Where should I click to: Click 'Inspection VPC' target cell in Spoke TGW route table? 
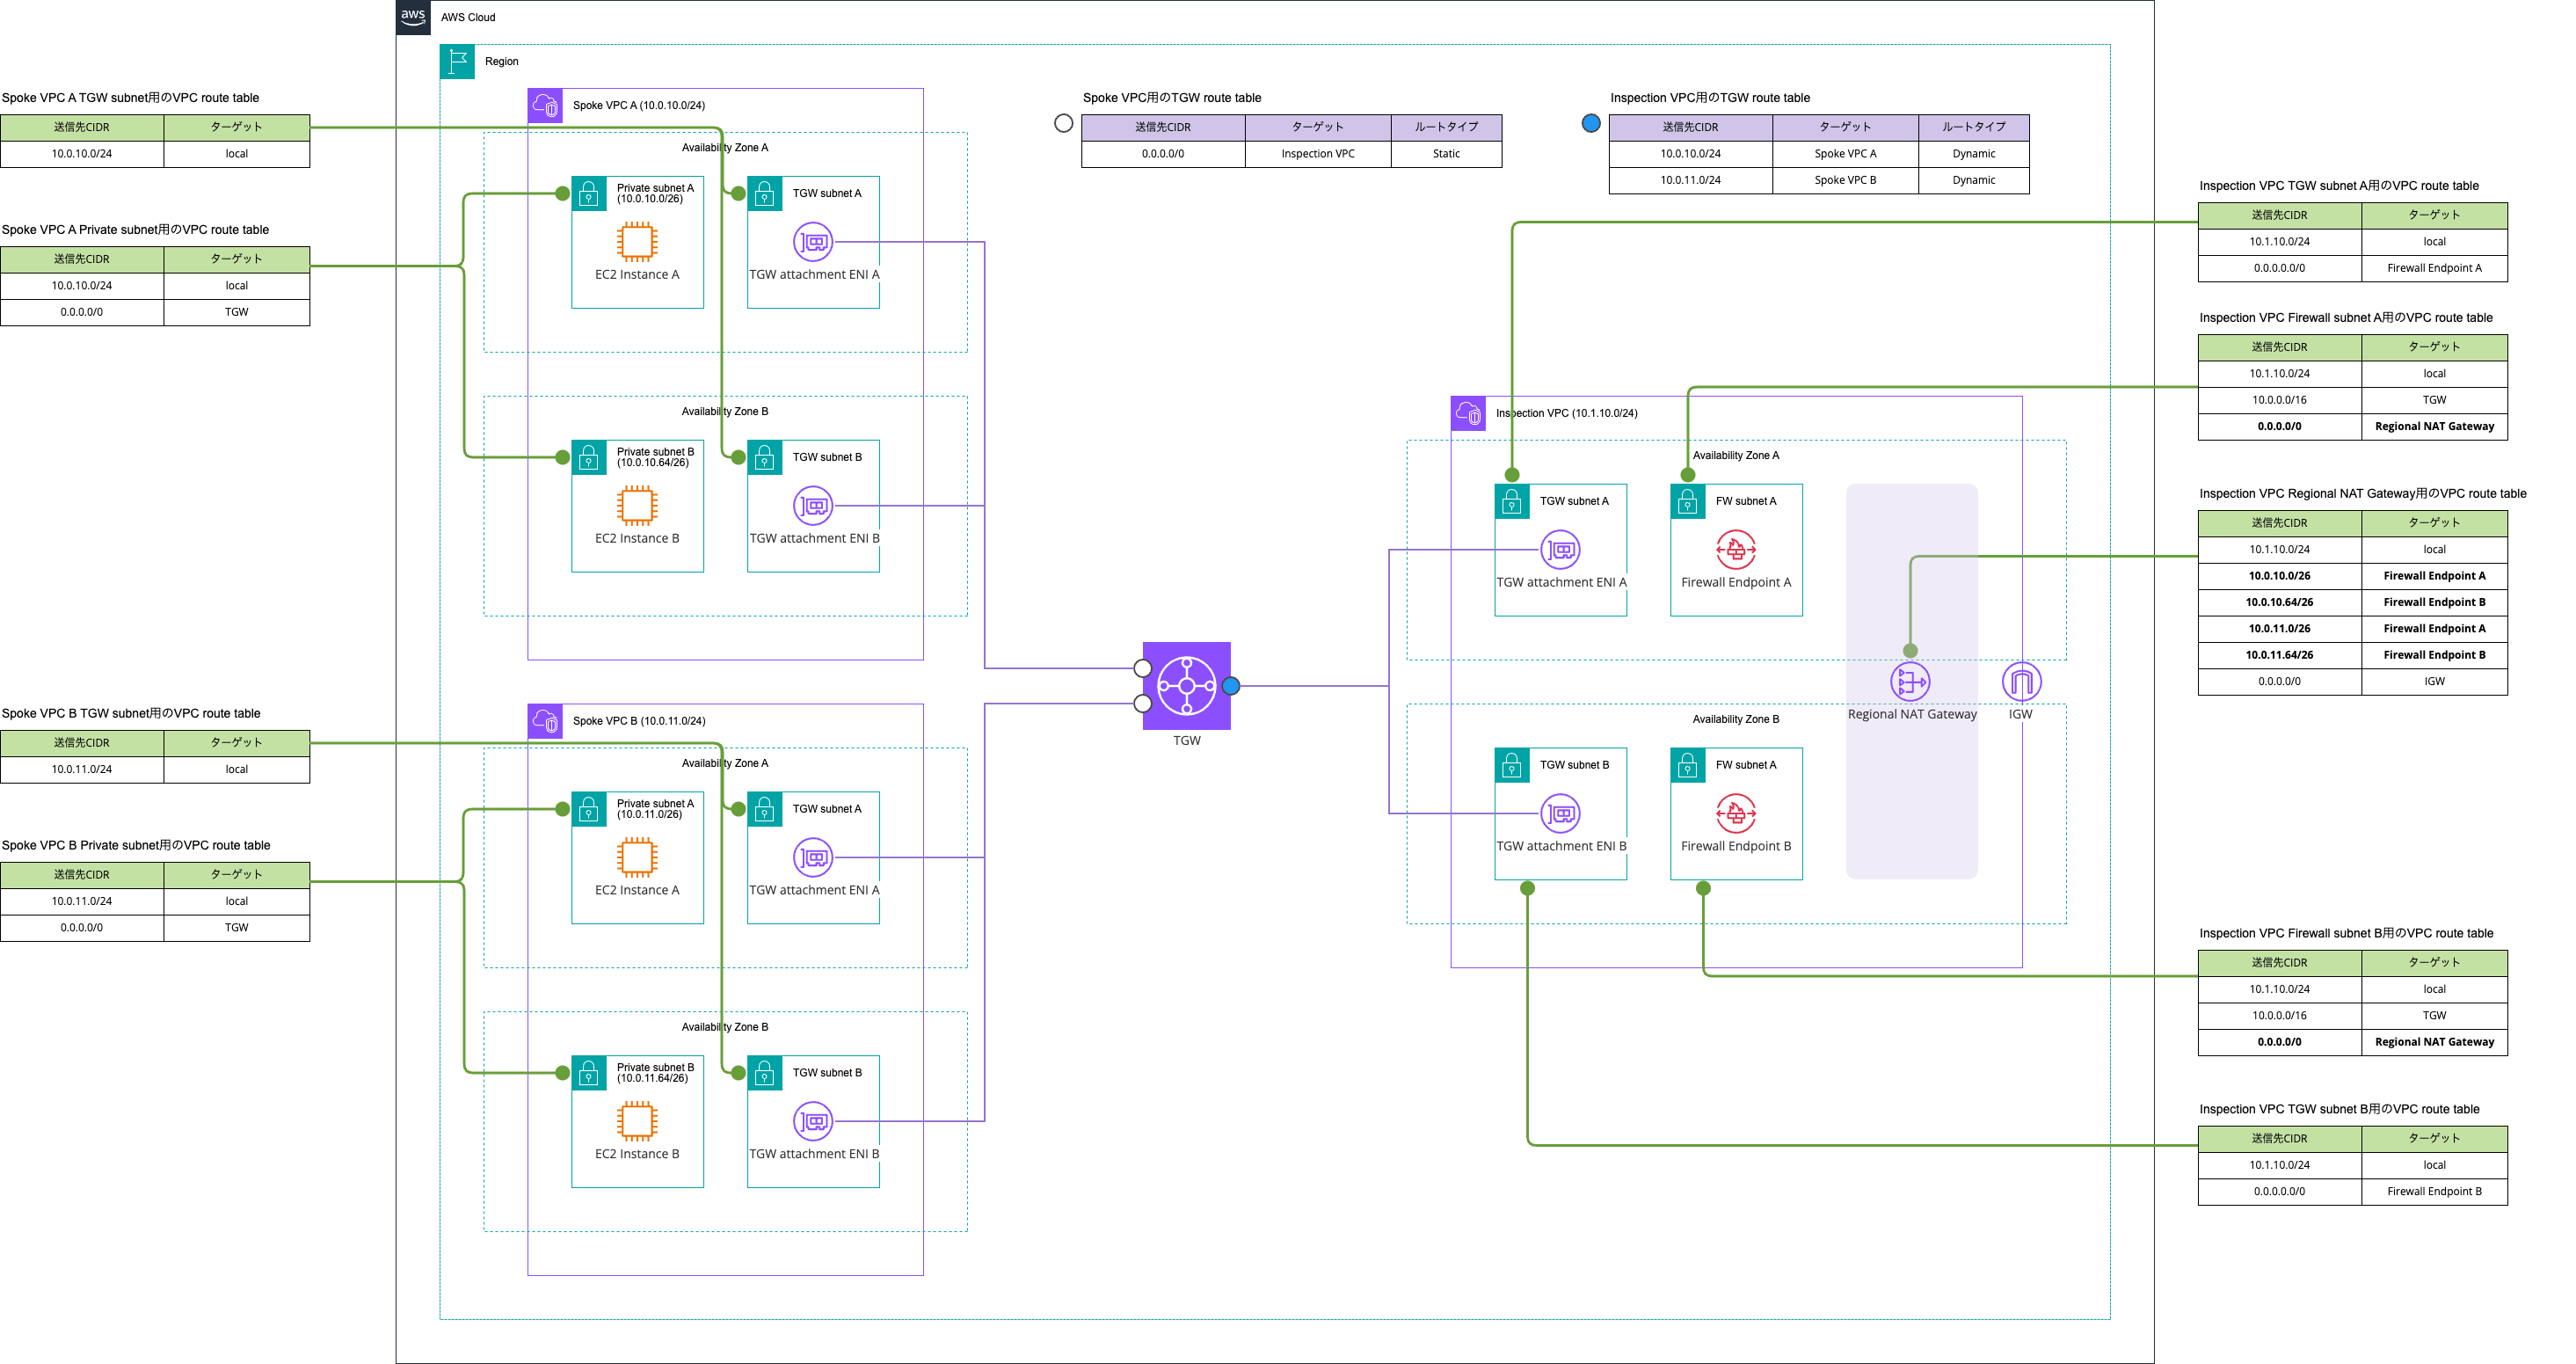[x=1318, y=154]
